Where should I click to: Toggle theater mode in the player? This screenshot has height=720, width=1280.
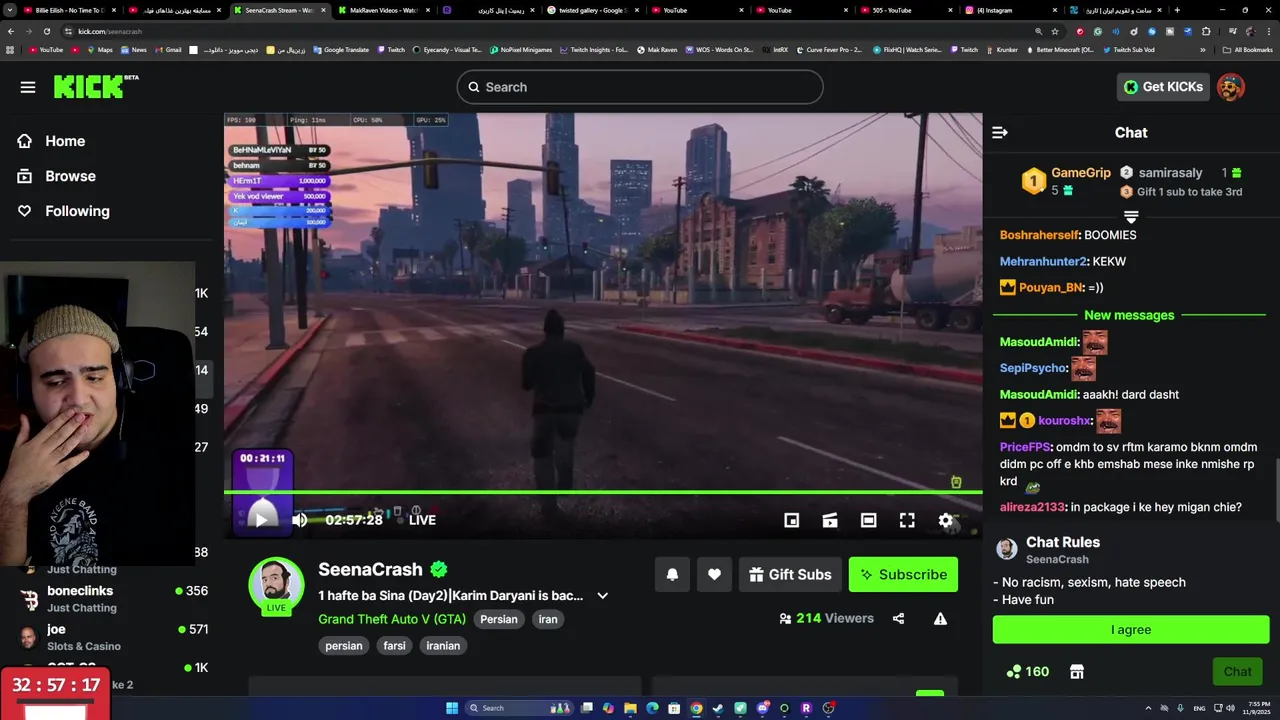[x=868, y=520]
